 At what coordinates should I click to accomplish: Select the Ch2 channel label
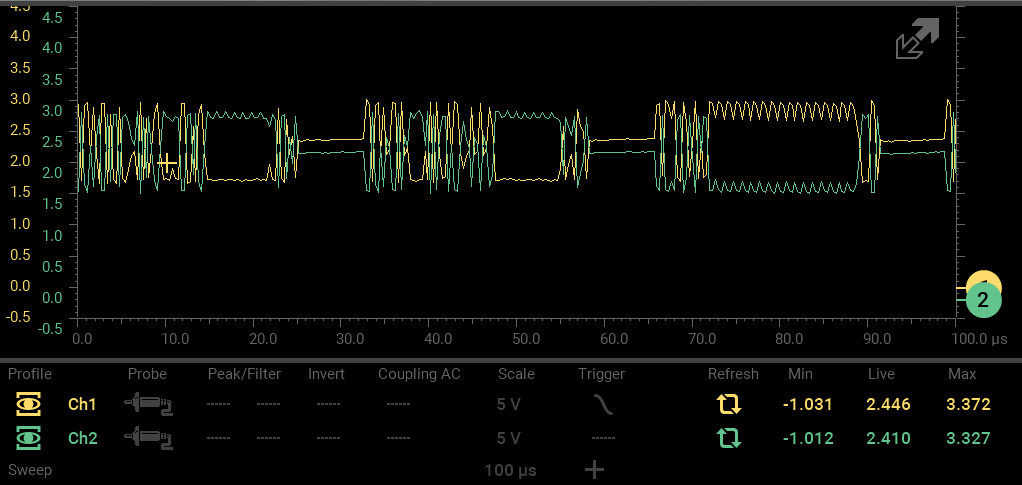click(82, 438)
